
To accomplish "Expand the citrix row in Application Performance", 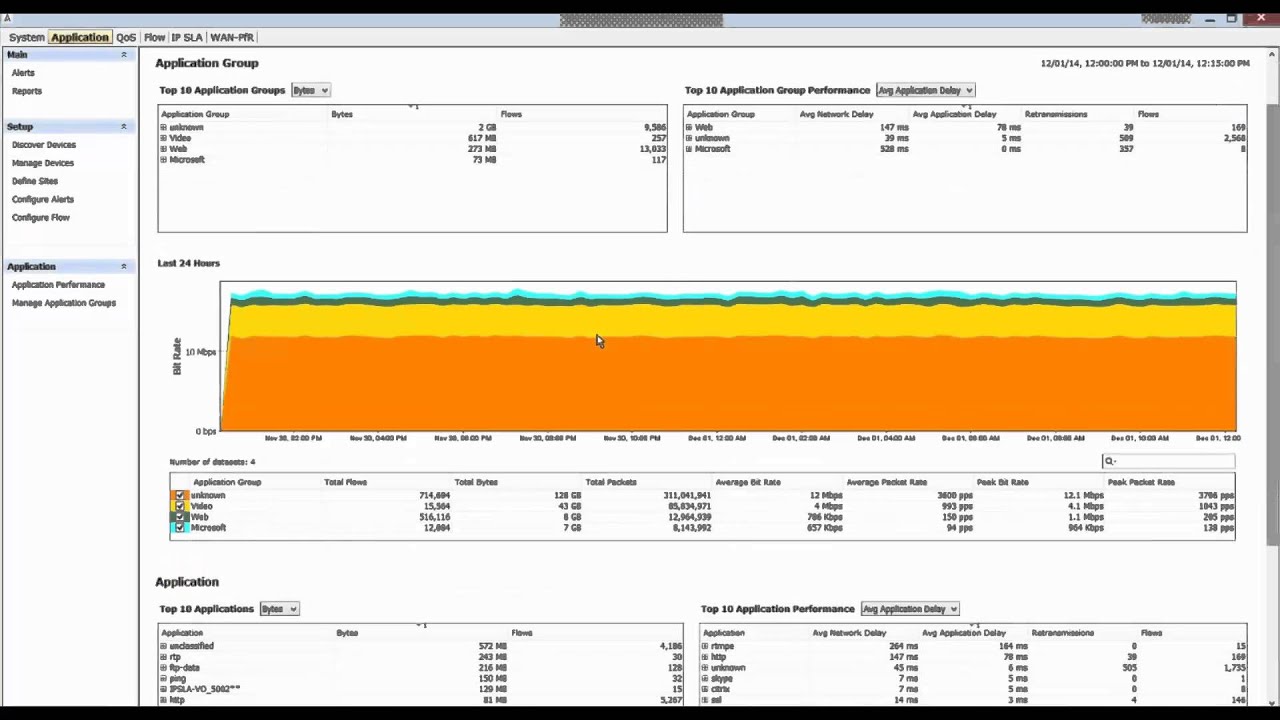I will [705, 690].
